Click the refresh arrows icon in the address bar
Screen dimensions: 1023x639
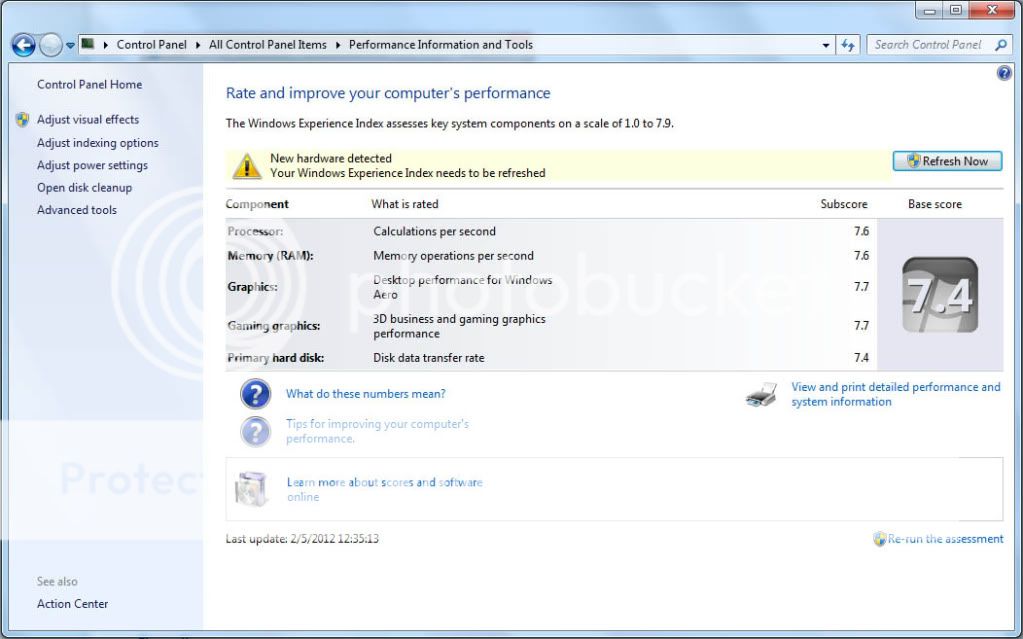click(x=847, y=44)
